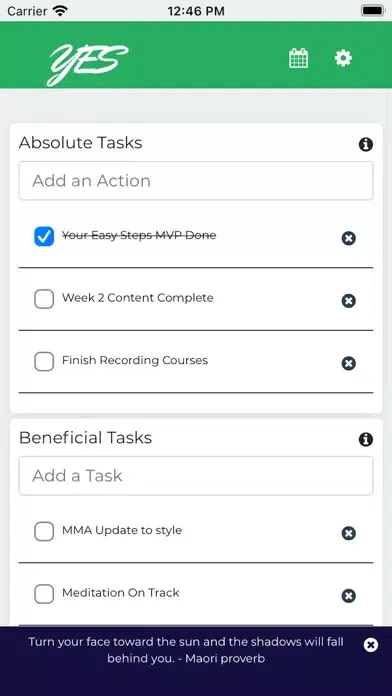Delete the Meditation On Track task

[x=348, y=596]
